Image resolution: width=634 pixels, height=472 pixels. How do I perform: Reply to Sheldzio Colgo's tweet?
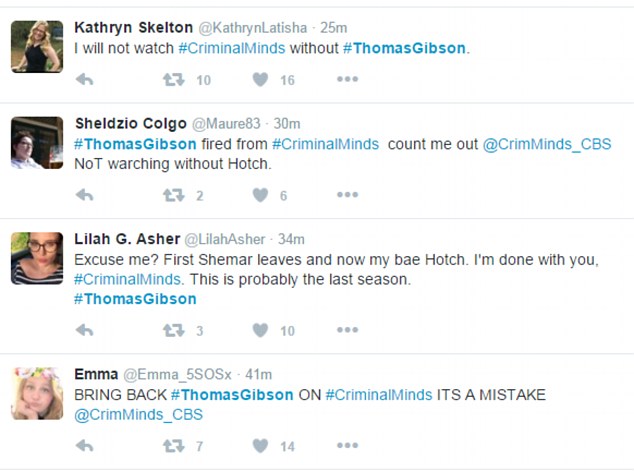(x=85, y=195)
